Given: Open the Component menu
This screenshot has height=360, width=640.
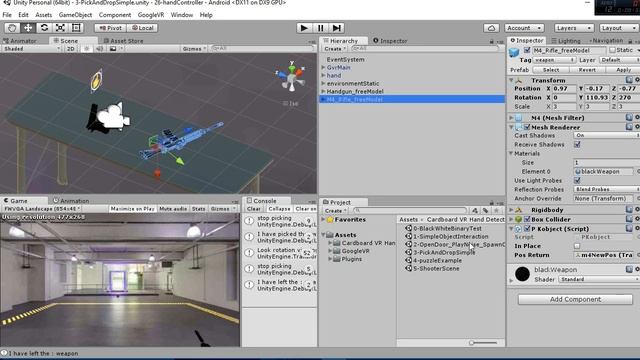Looking at the screenshot, I should click(115, 15).
